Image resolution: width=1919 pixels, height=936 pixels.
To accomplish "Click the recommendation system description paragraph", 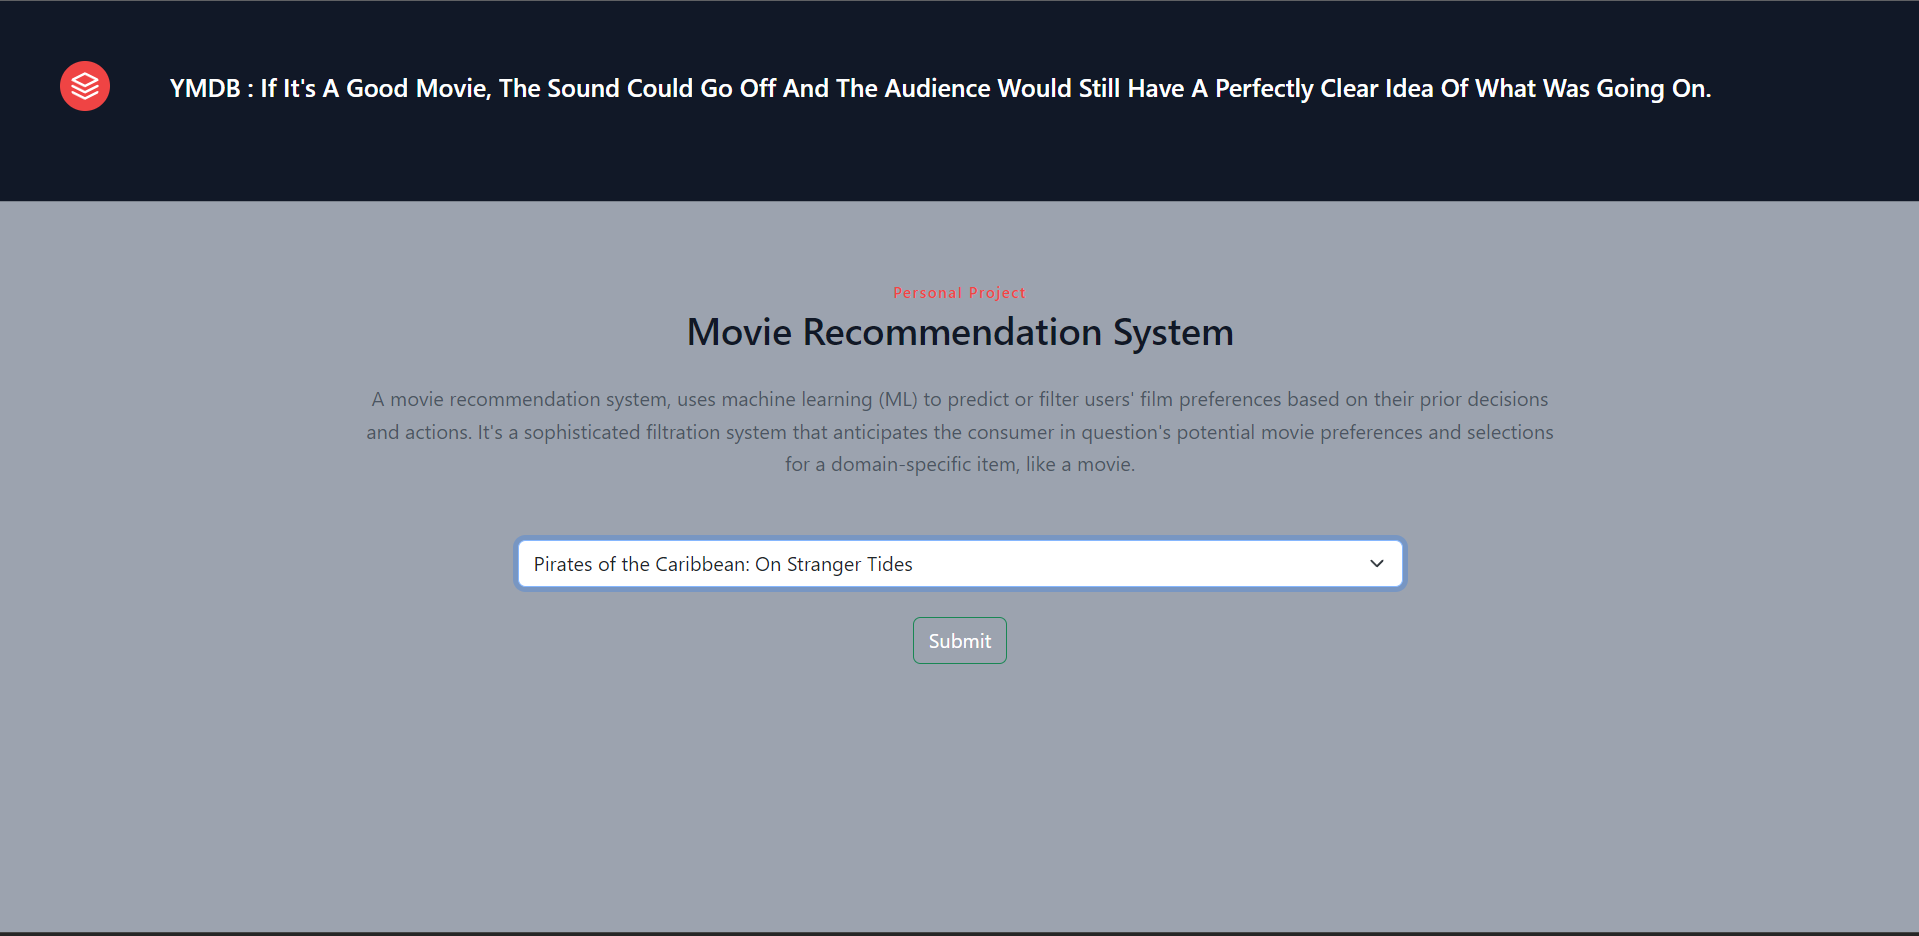I will (x=959, y=431).
